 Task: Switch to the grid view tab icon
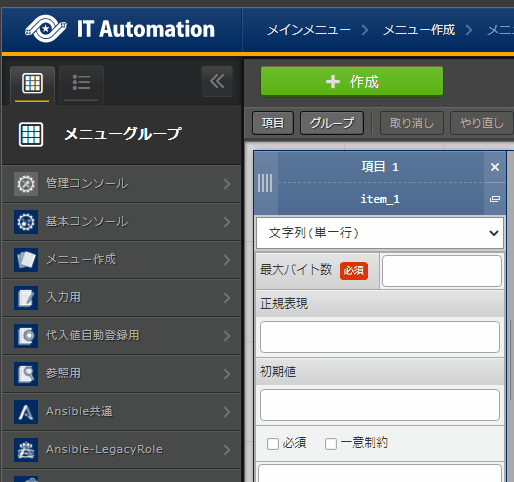(32, 83)
